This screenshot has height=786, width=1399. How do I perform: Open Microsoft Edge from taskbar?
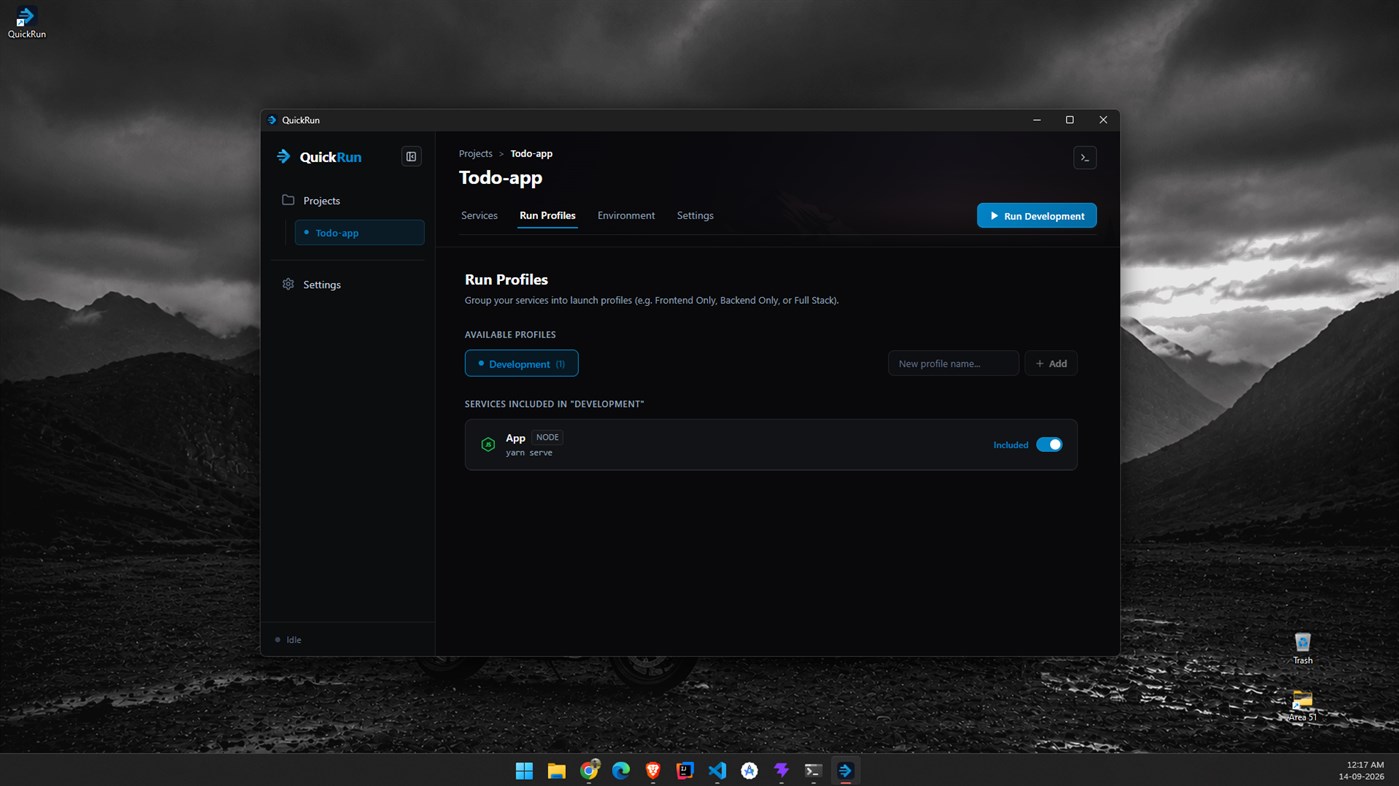pos(621,771)
